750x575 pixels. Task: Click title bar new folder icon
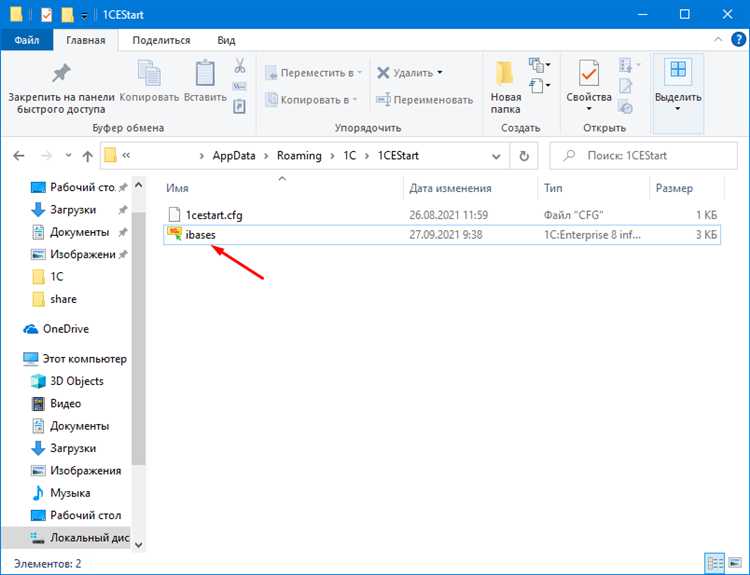coord(67,15)
